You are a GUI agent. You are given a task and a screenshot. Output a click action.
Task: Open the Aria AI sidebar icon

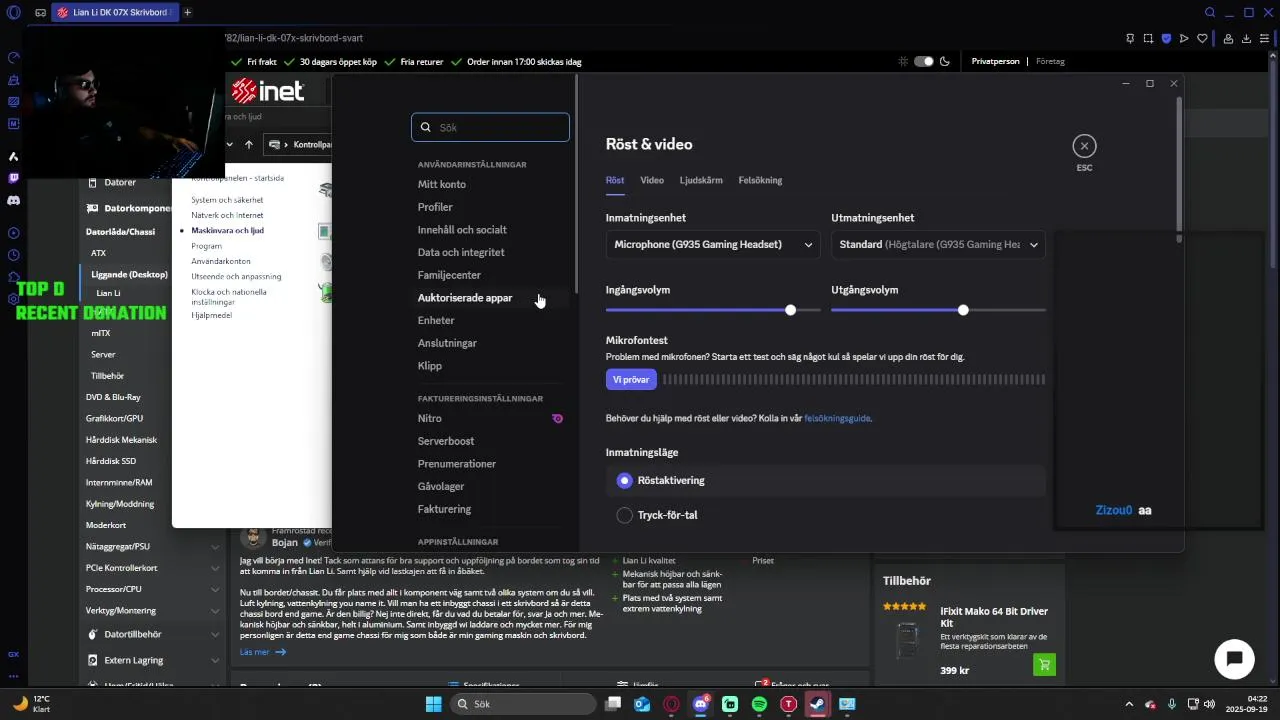(13, 156)
